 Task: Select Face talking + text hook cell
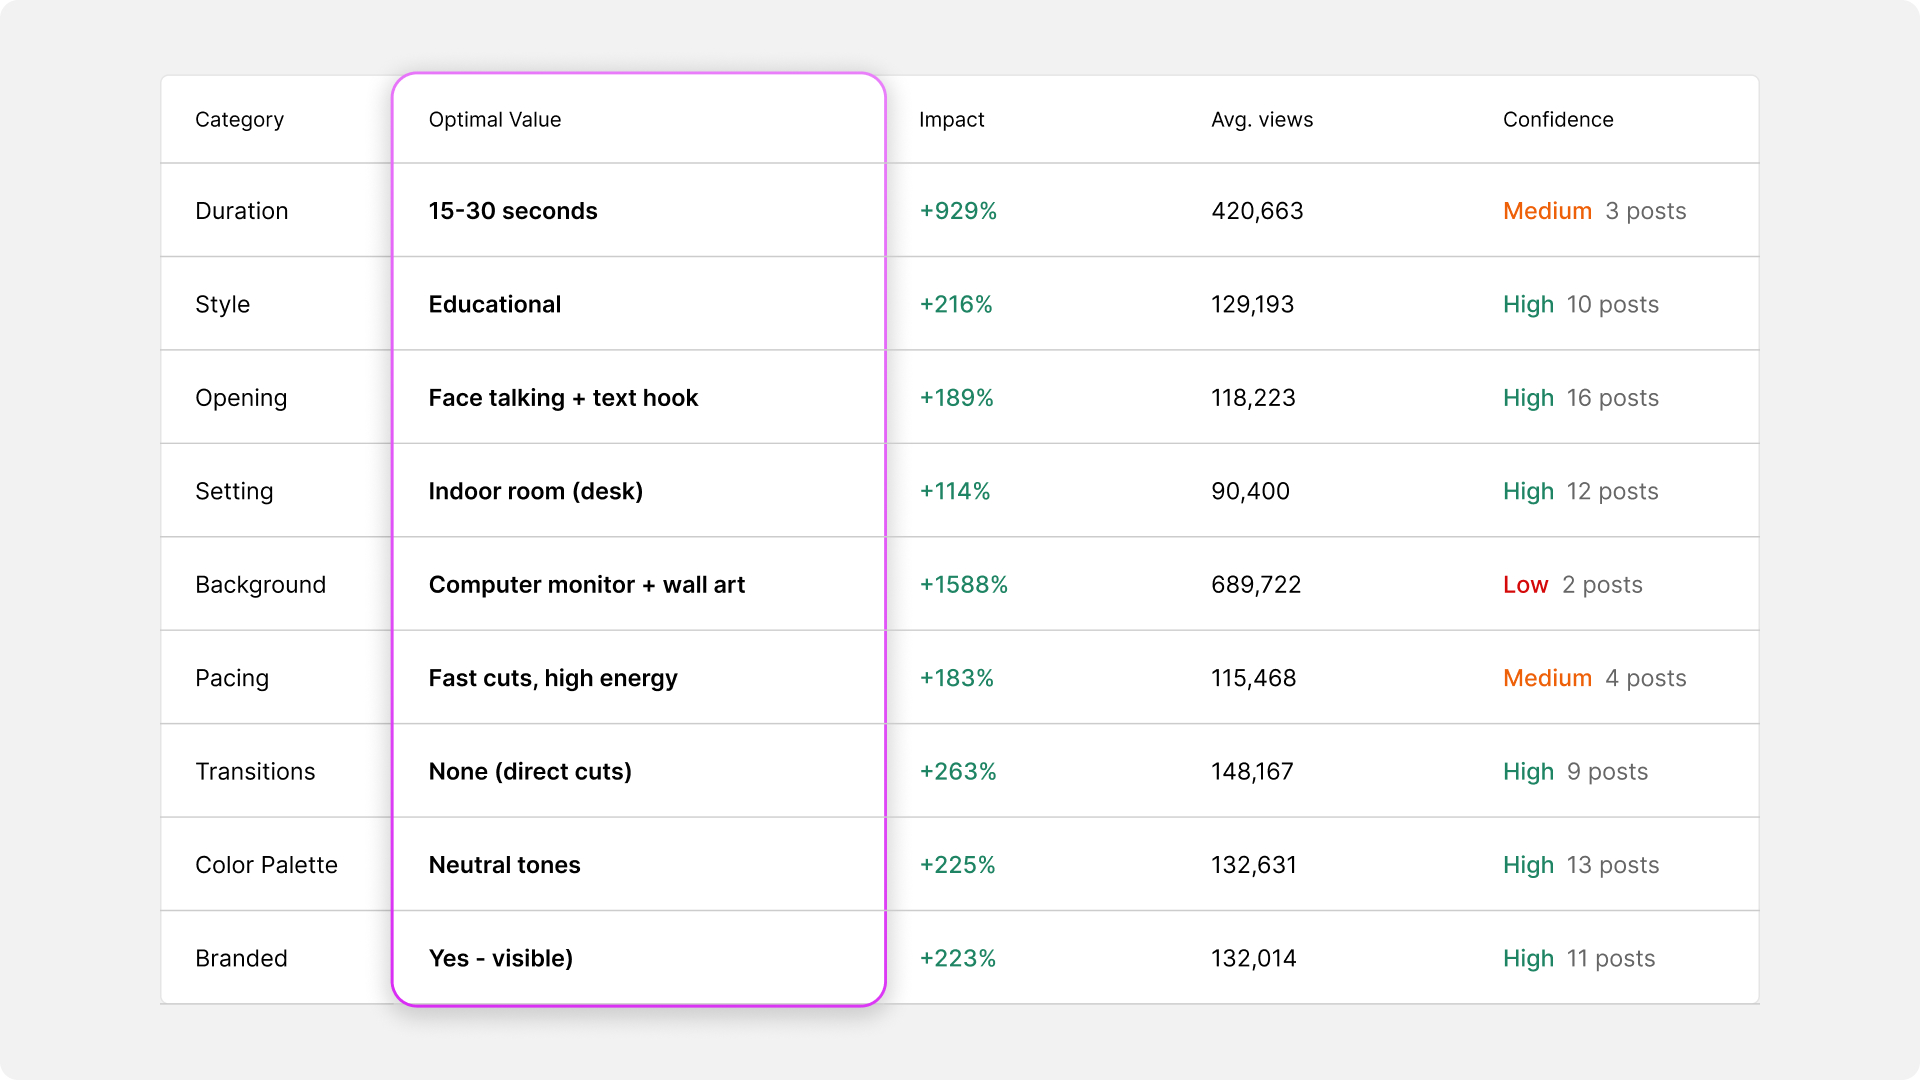pos(563,398)
